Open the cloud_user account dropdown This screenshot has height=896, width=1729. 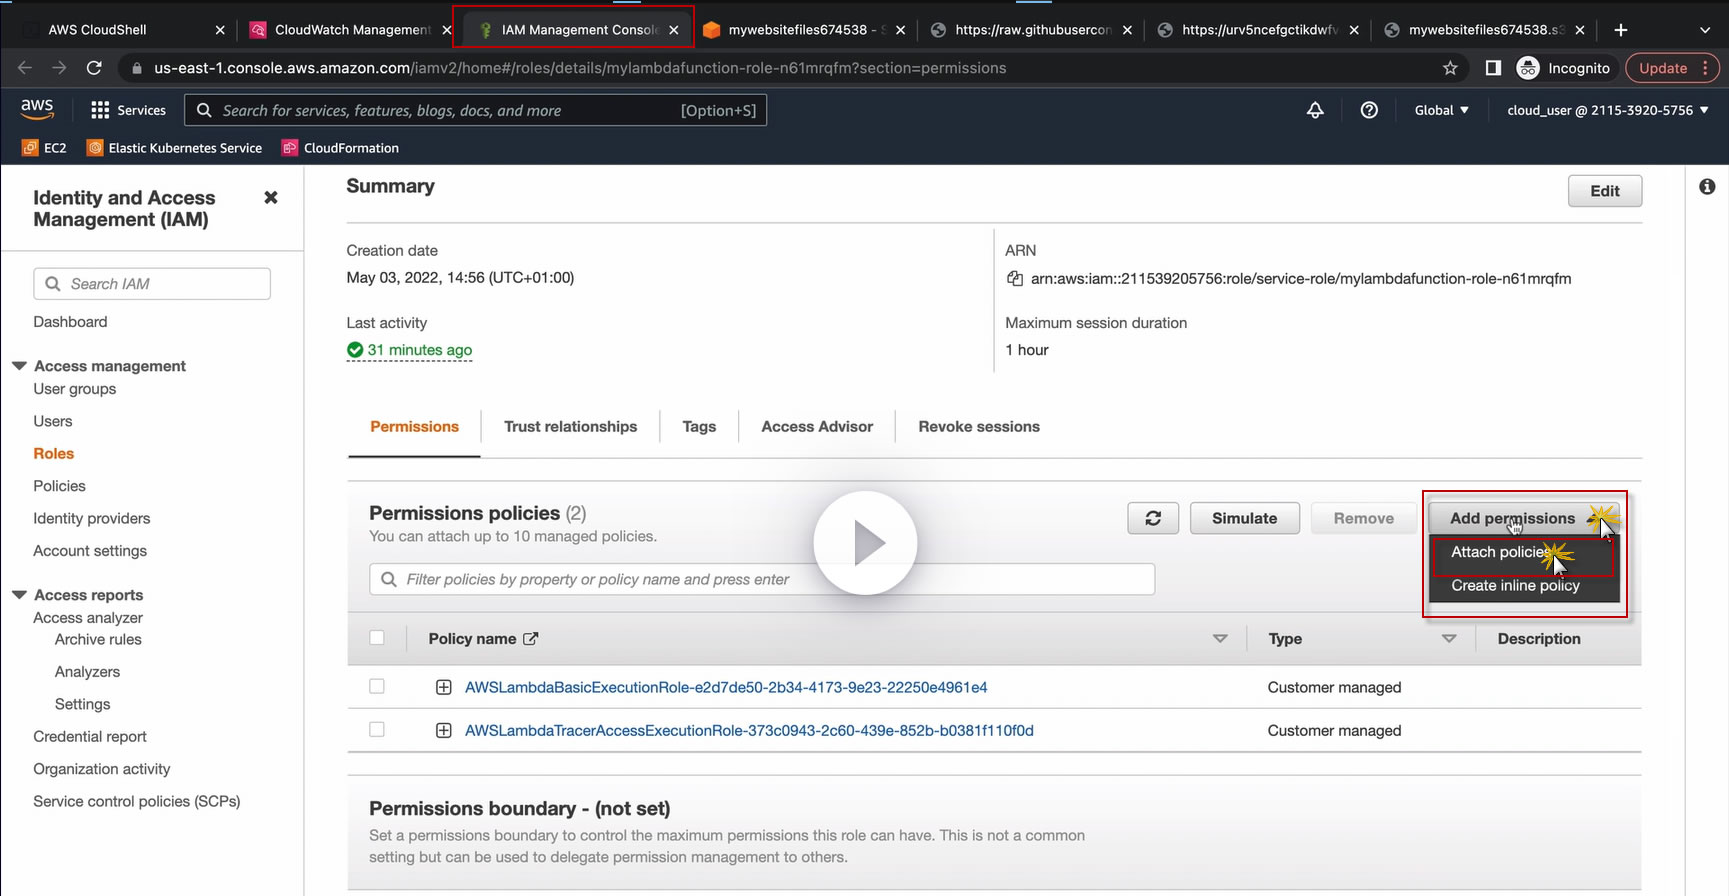pos(1608,110)
